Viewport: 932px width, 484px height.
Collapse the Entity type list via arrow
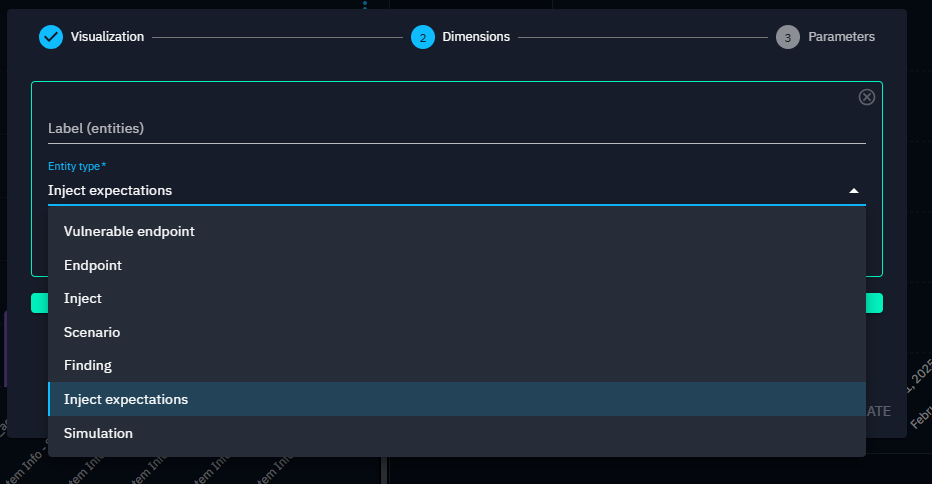pos(853,191)
